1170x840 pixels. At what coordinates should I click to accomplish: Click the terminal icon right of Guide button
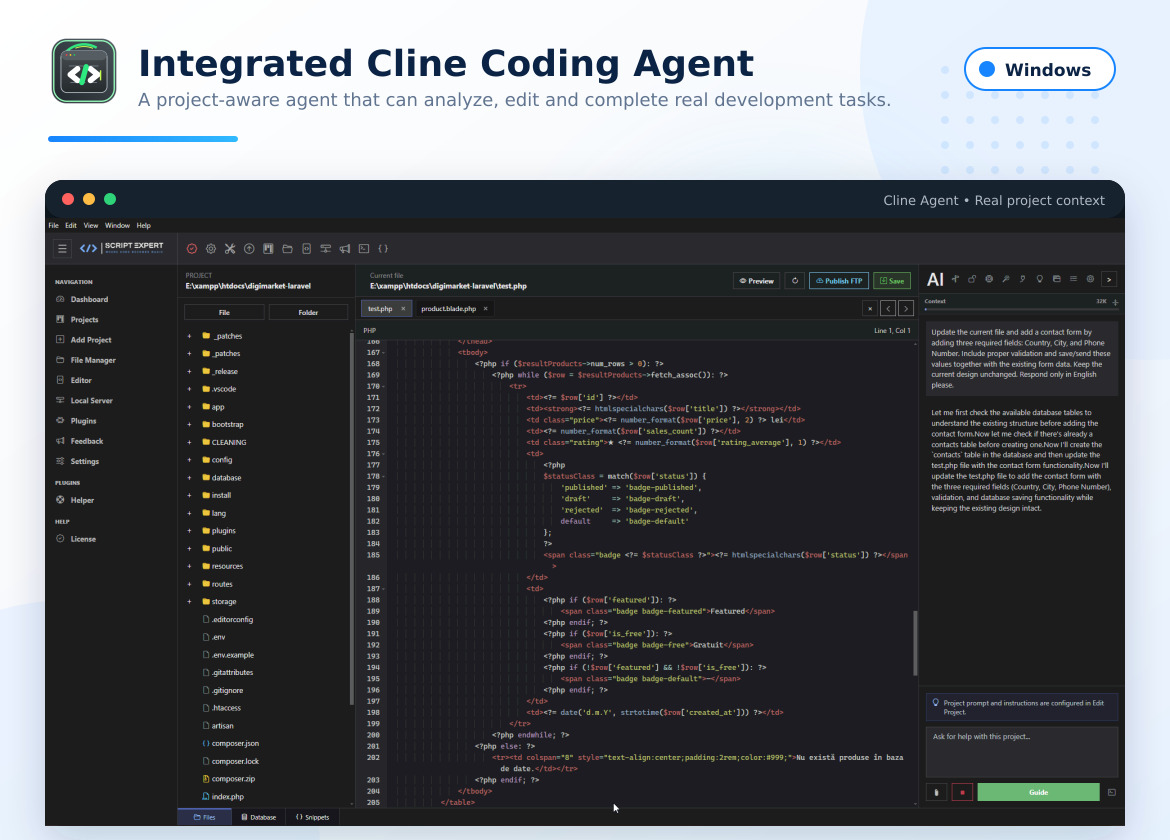(1112, 792)
